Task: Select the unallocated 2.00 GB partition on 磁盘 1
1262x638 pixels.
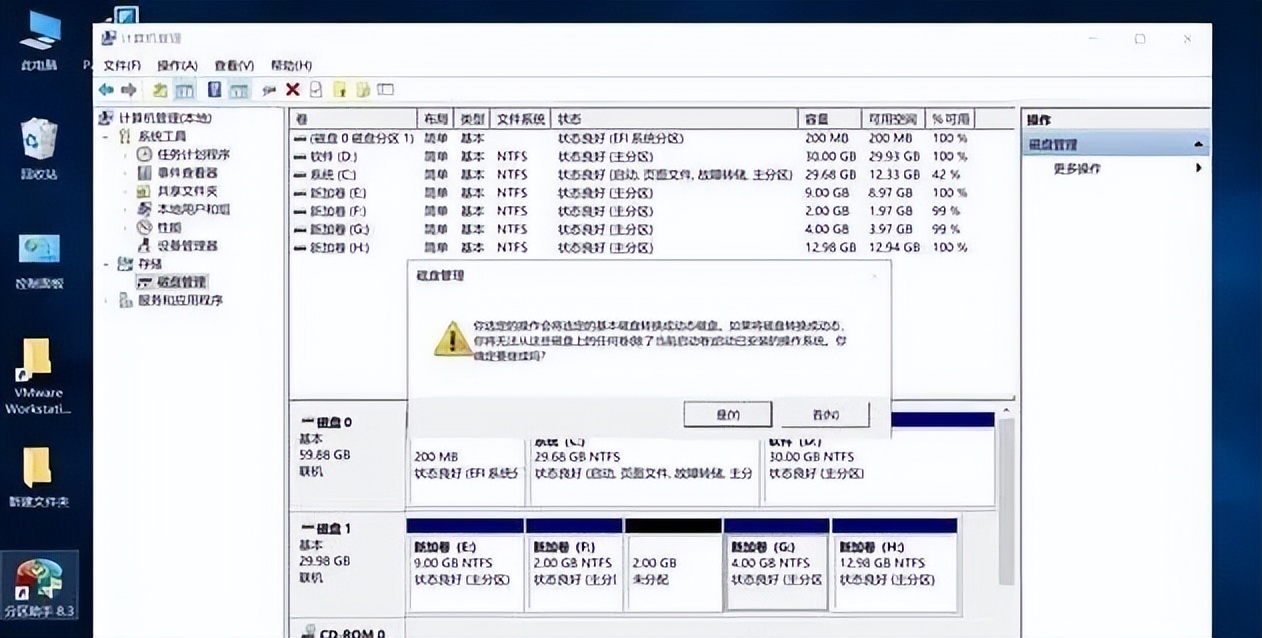Action: pyautogui.click(x=672, y=562)
